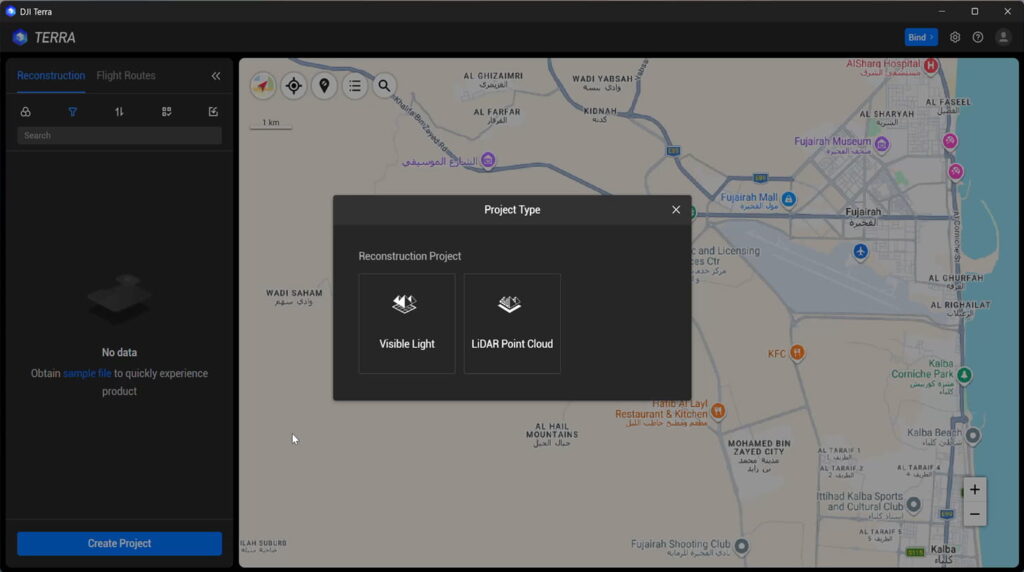The width and height of the screenshot is (1024, 572).
Task: Click the Ittihad Kalba Sports Club marker
Action: pyautogui.click(x=914, y=504)
